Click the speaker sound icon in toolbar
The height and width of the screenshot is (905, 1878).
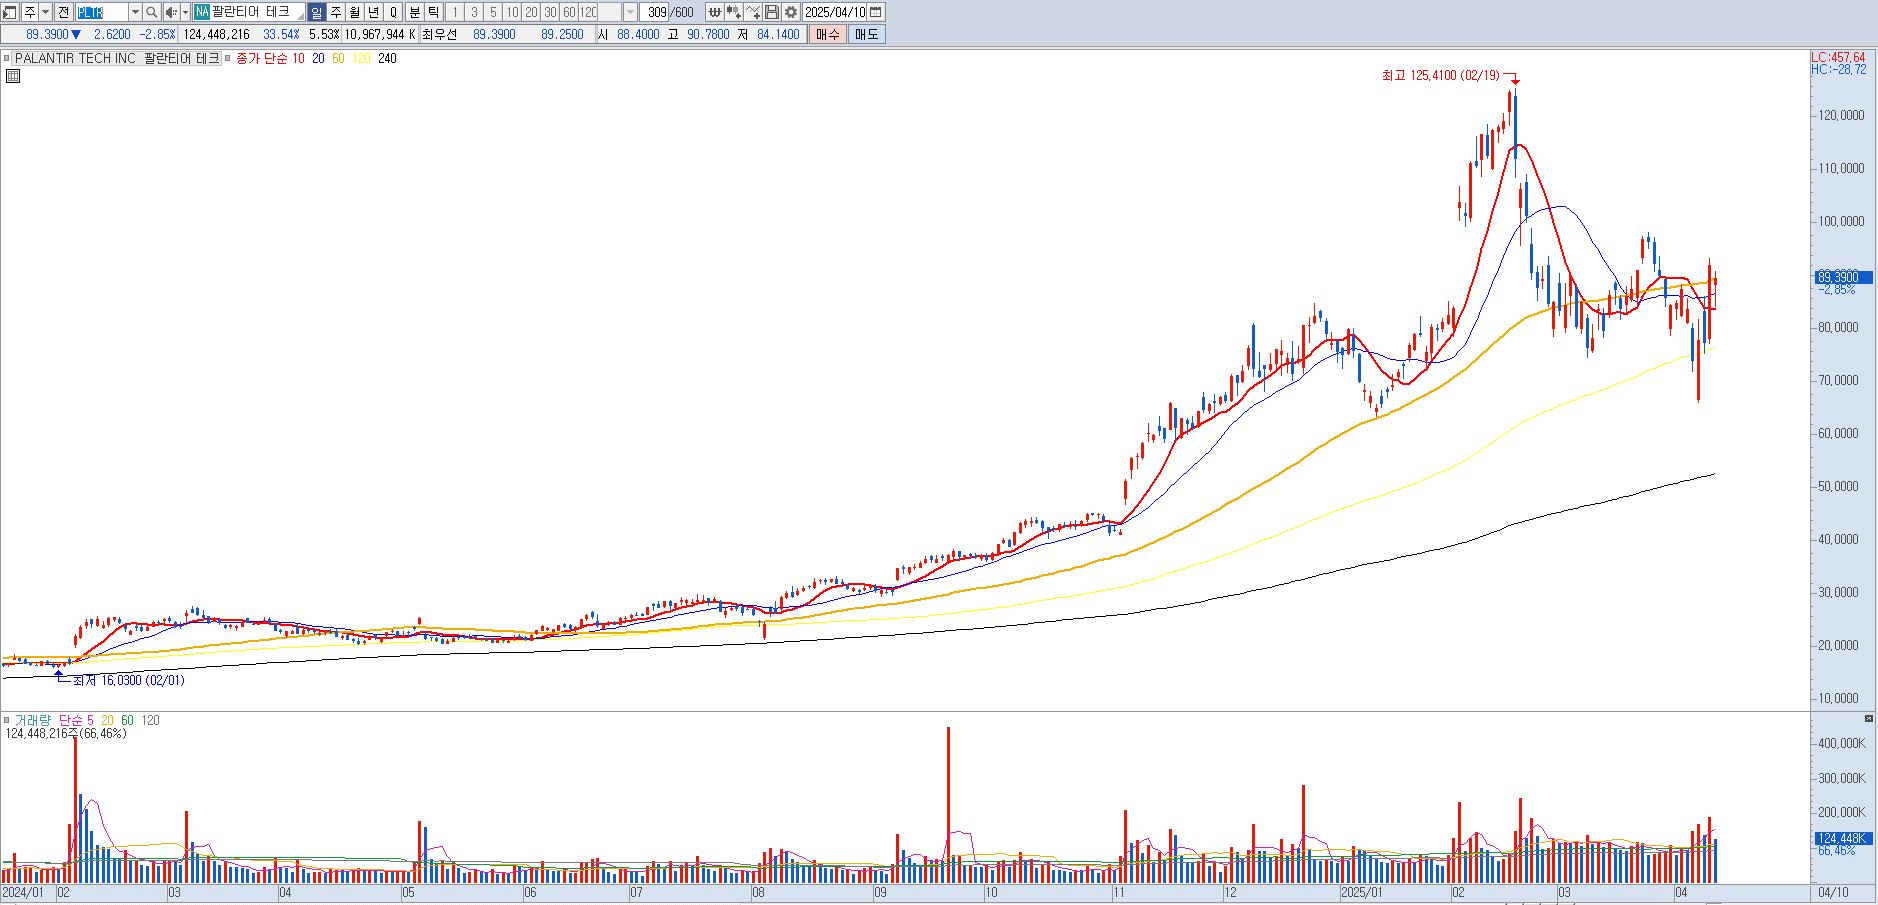(x=171, y=12)
